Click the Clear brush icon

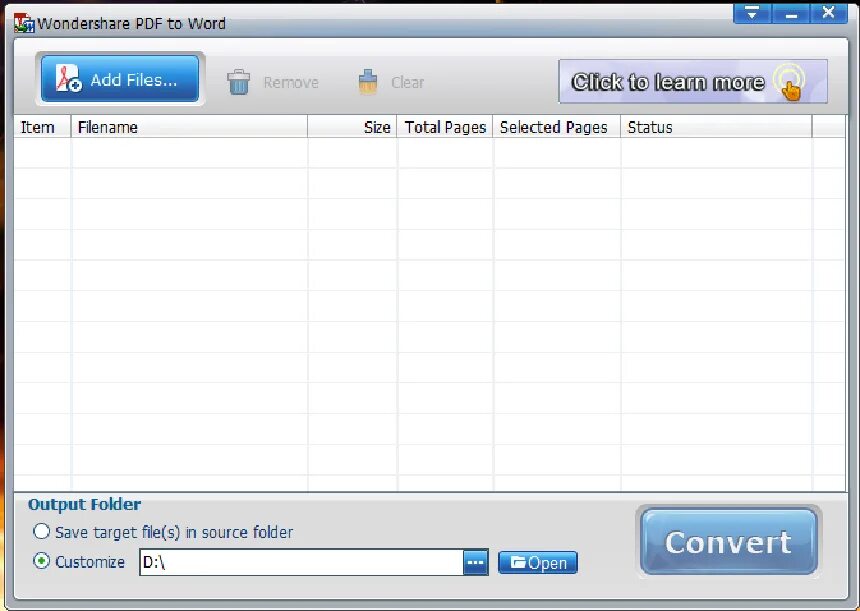point(368,82)
